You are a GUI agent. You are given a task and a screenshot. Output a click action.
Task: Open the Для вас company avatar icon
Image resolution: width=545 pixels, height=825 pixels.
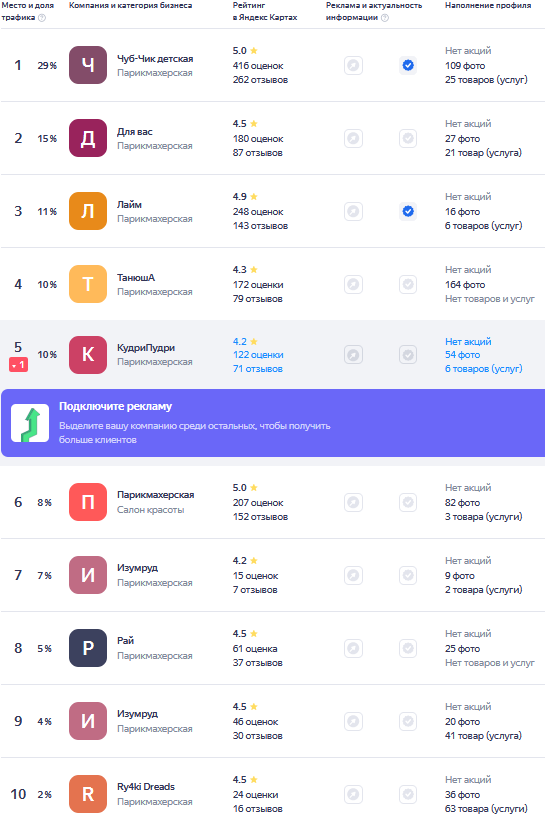point(88,138)
